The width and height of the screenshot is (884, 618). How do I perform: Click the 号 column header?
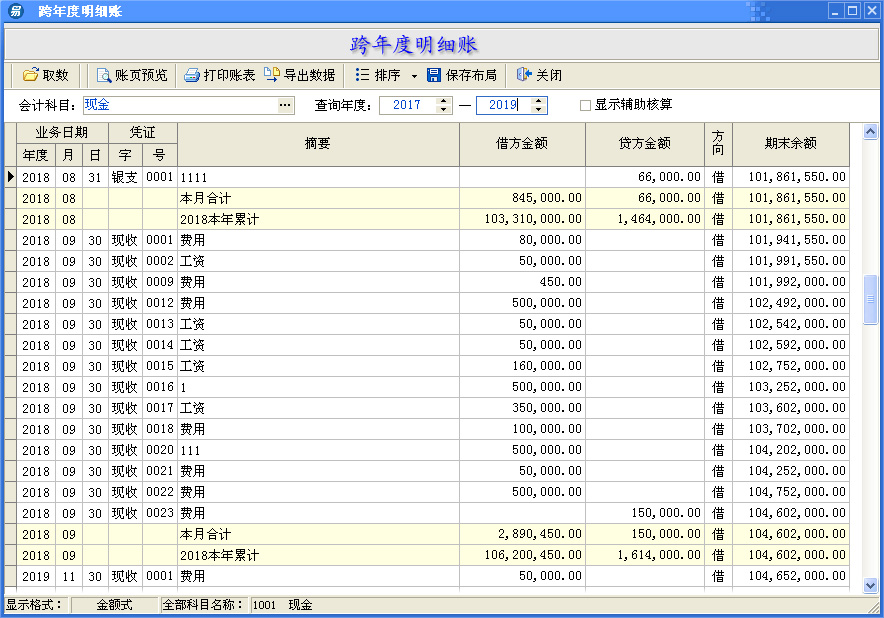point(160,155)
